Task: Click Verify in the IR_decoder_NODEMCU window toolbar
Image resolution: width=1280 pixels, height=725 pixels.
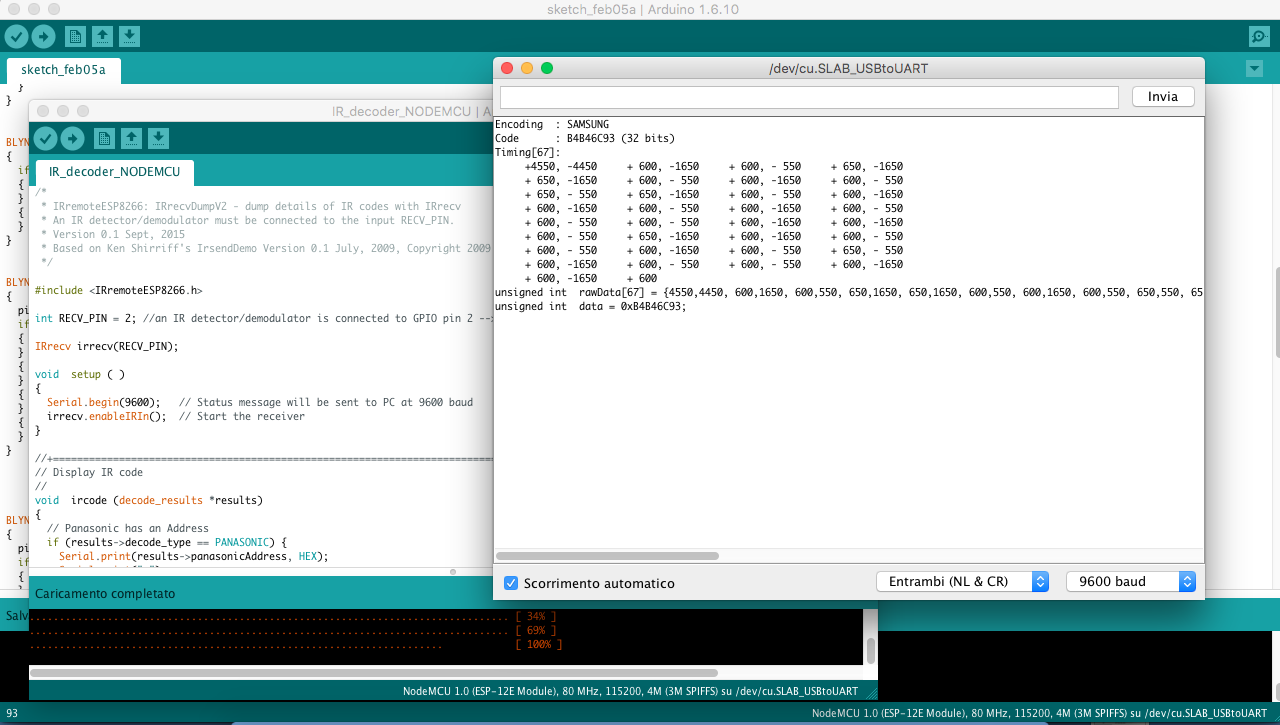Action: tap(45, 138)
